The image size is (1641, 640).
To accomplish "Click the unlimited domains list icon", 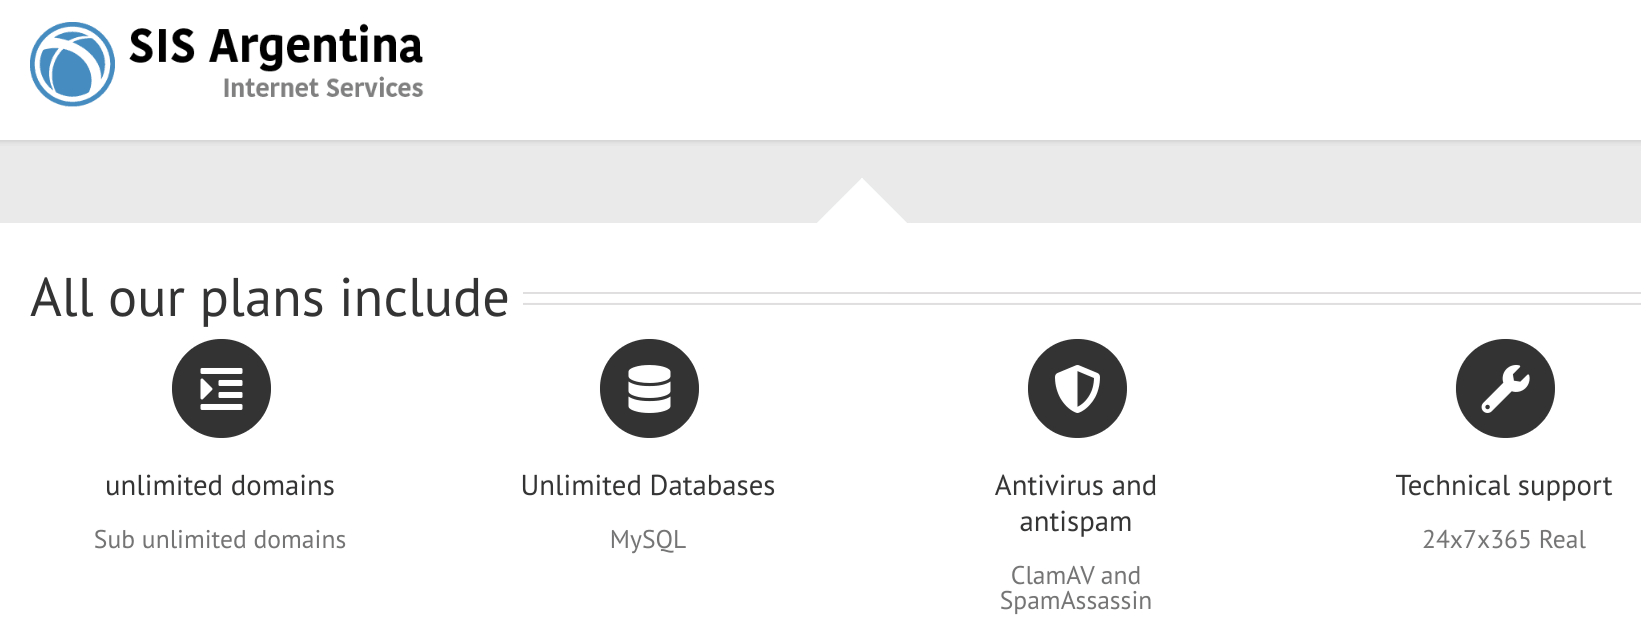I will click(221, 388).
